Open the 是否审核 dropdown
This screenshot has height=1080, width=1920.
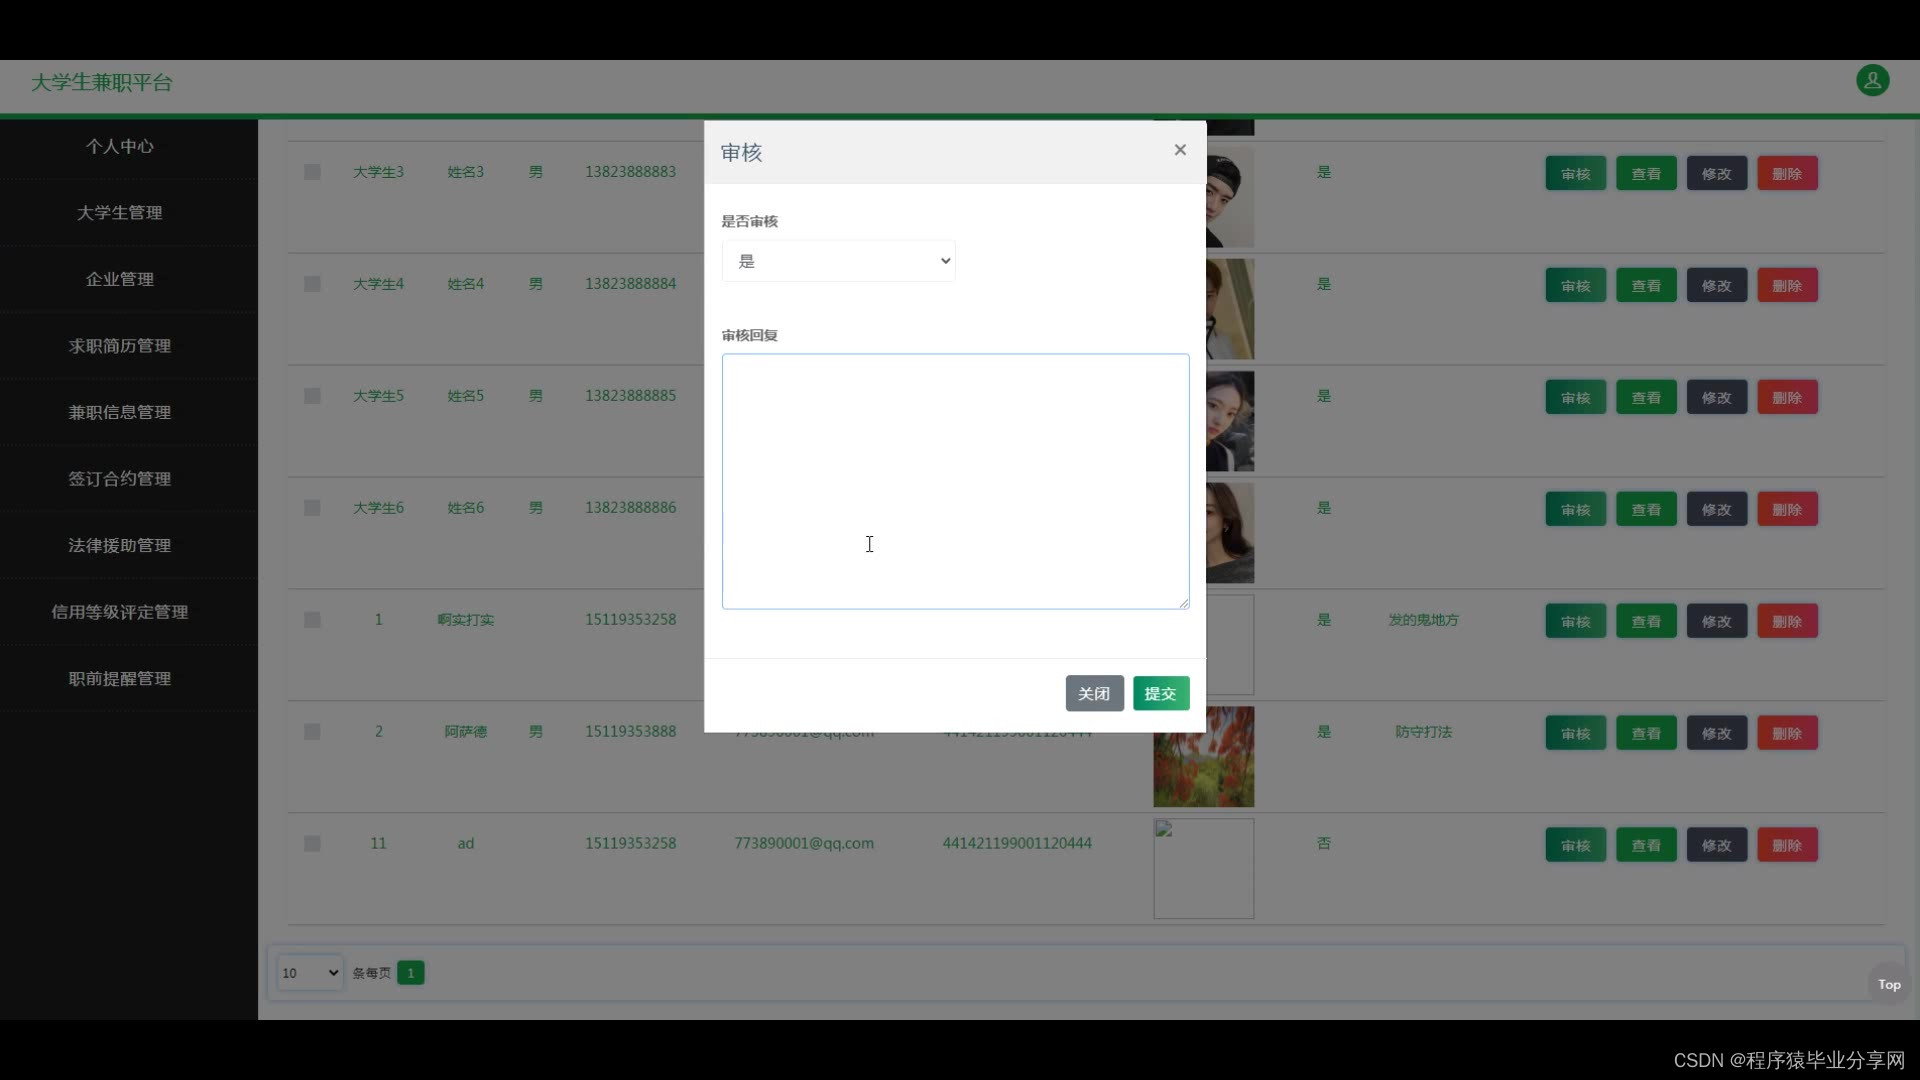pyautogui.click(x=838, y=261)
